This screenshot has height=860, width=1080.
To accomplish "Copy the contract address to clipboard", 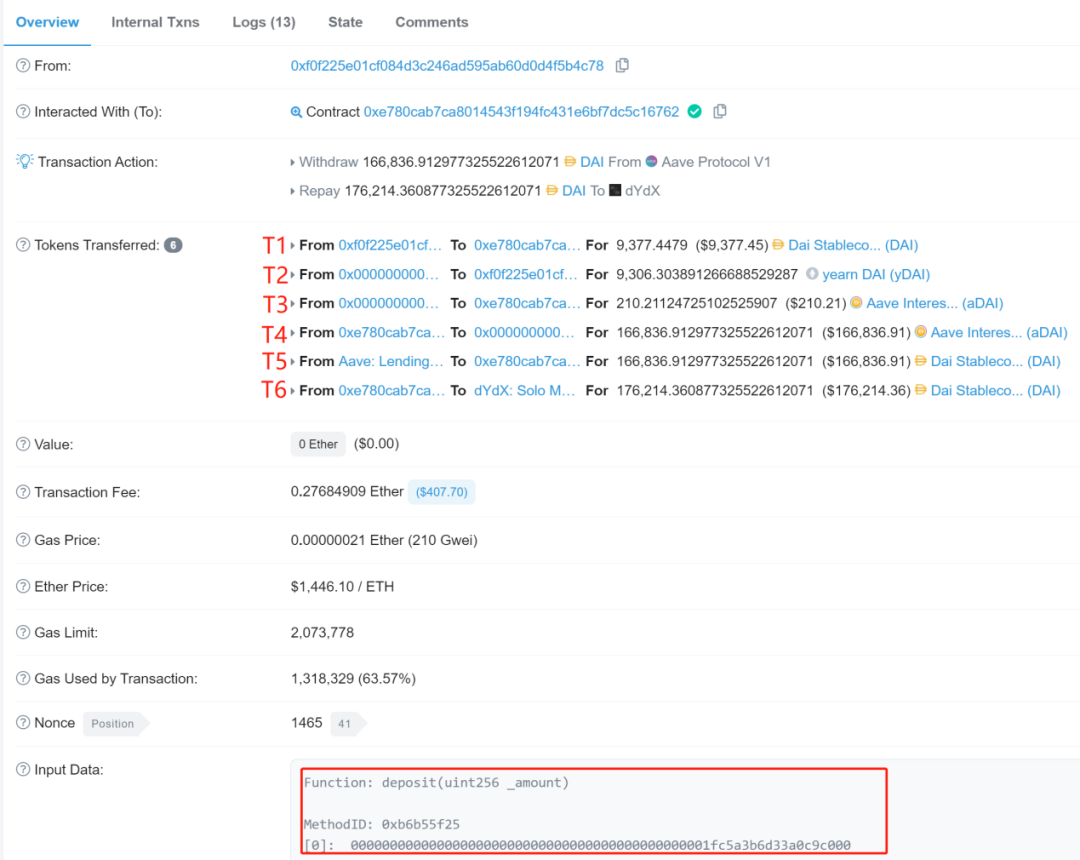I will pyautogui.click(x=720, y=112).
